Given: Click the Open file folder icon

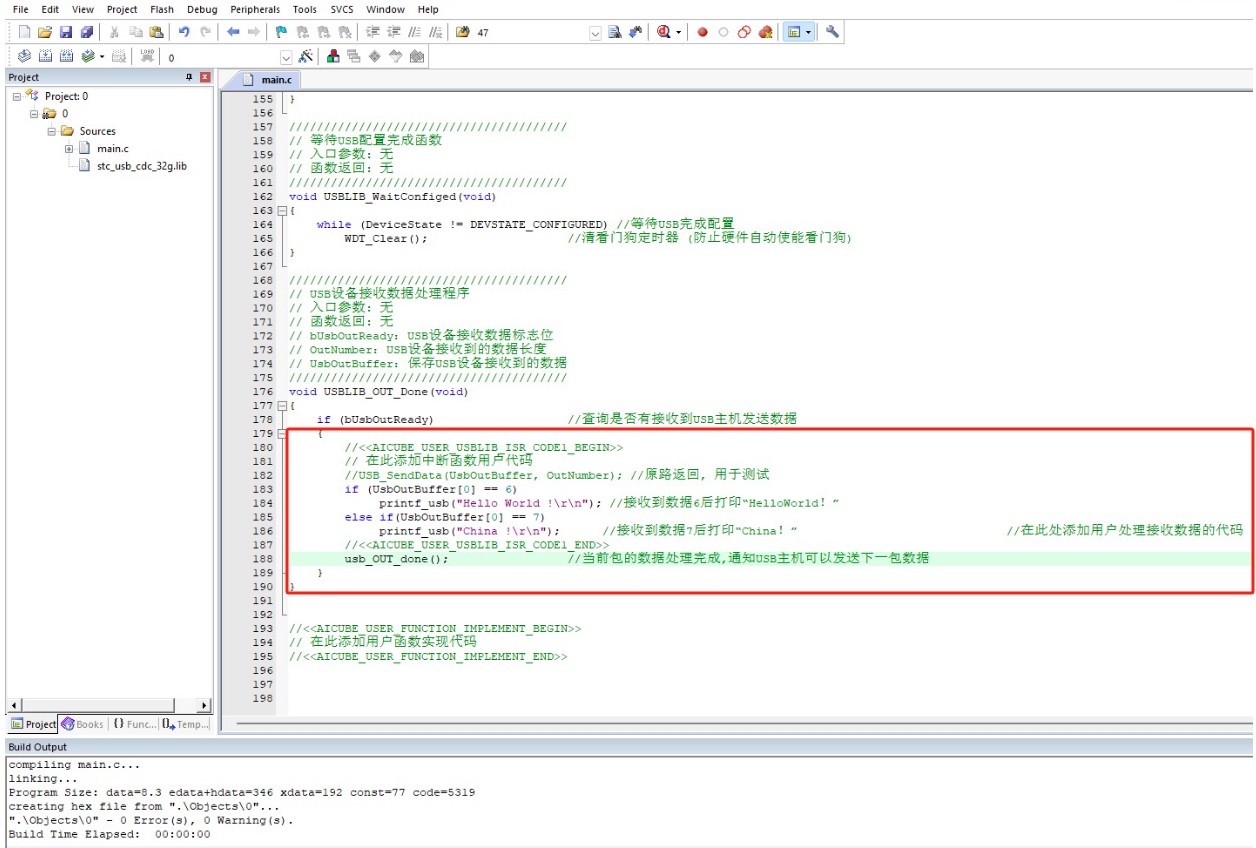Looking at the screenshot, I should [44, 32].
